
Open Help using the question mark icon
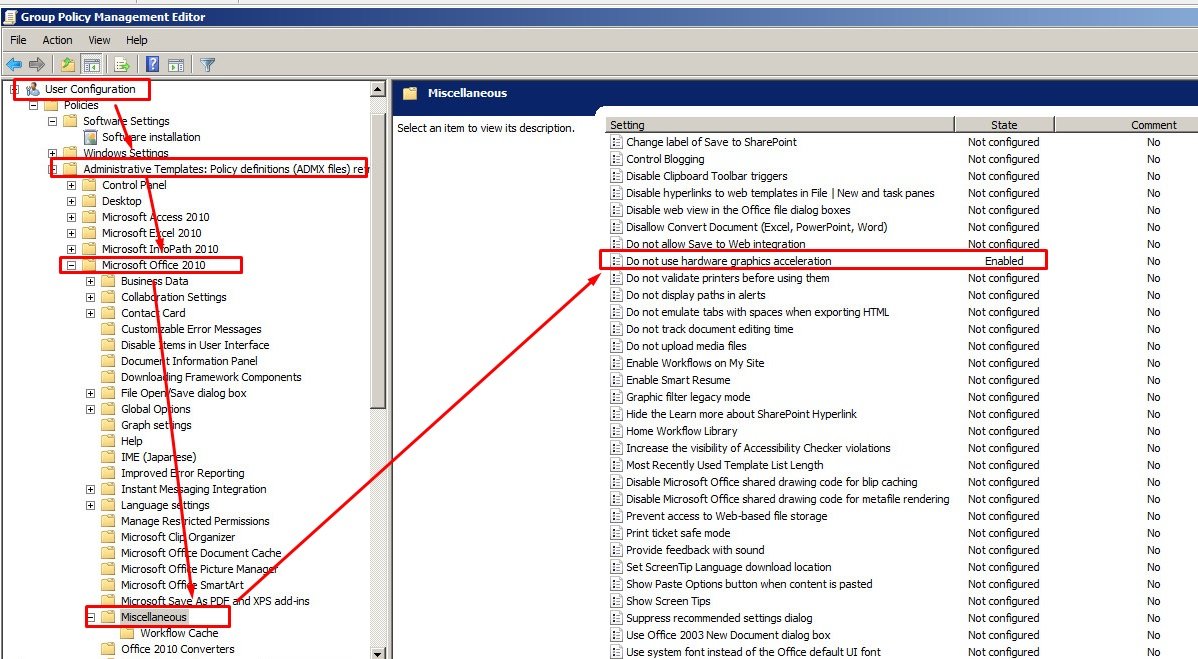[152, 64]
